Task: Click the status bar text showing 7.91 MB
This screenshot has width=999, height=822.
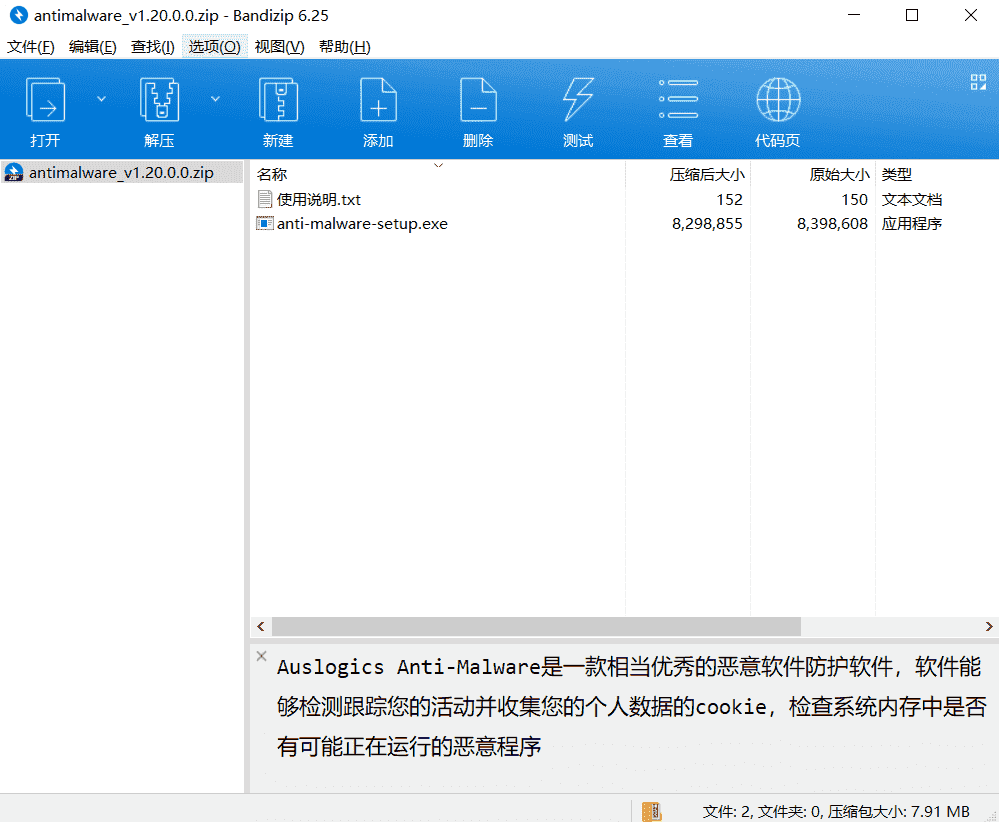Action: point(836,811)
